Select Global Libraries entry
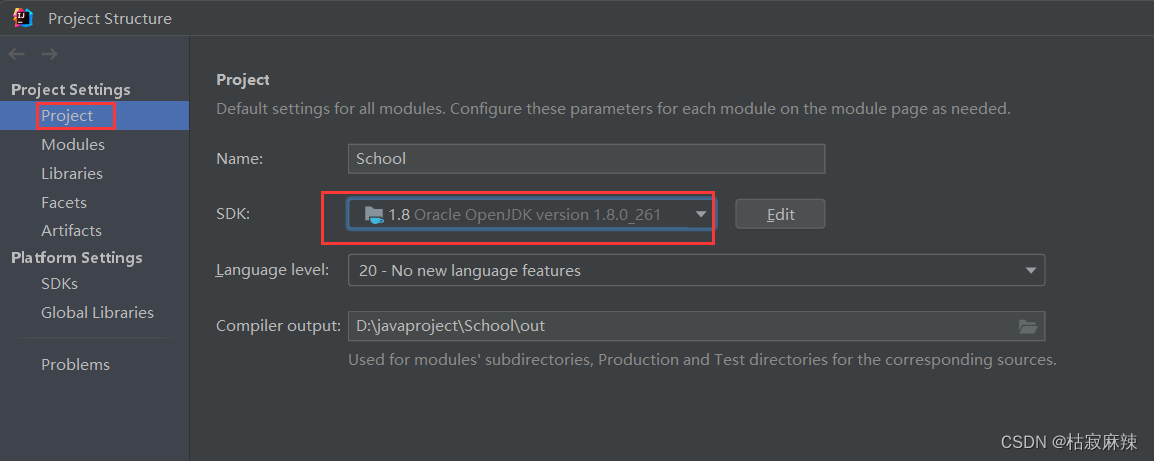 (x=97, y=312)
